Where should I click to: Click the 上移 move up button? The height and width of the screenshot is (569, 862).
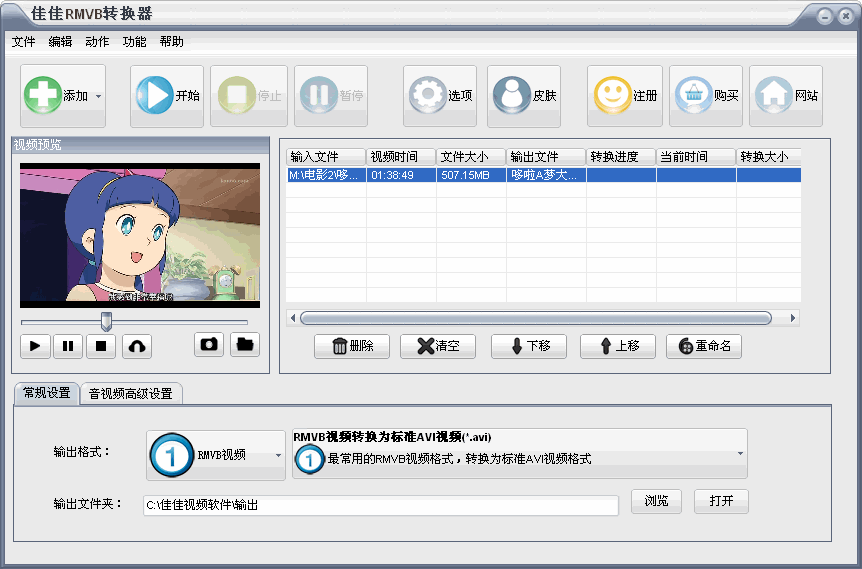click(618, 346)
